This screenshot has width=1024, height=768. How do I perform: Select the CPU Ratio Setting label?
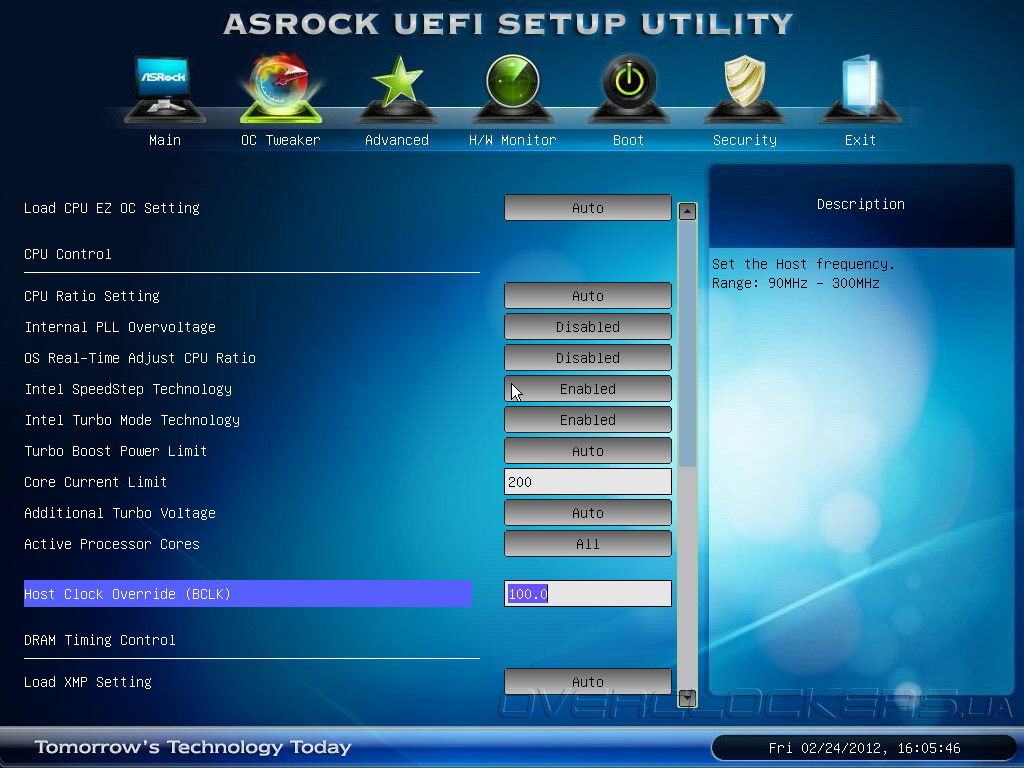[91, 296]
